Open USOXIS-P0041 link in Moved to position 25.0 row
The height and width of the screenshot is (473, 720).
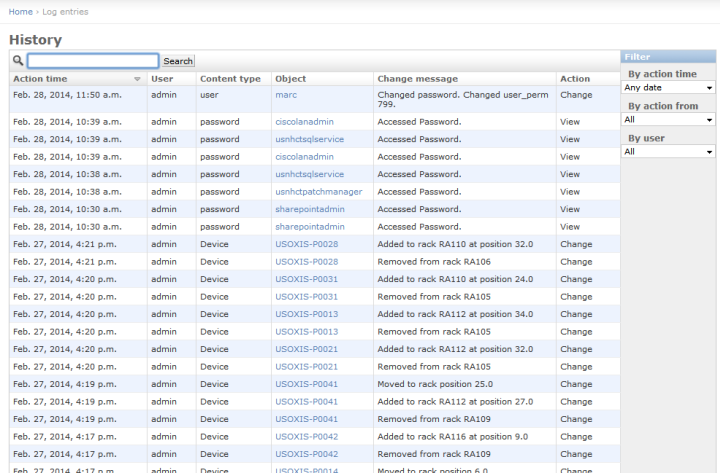[306, 384]
